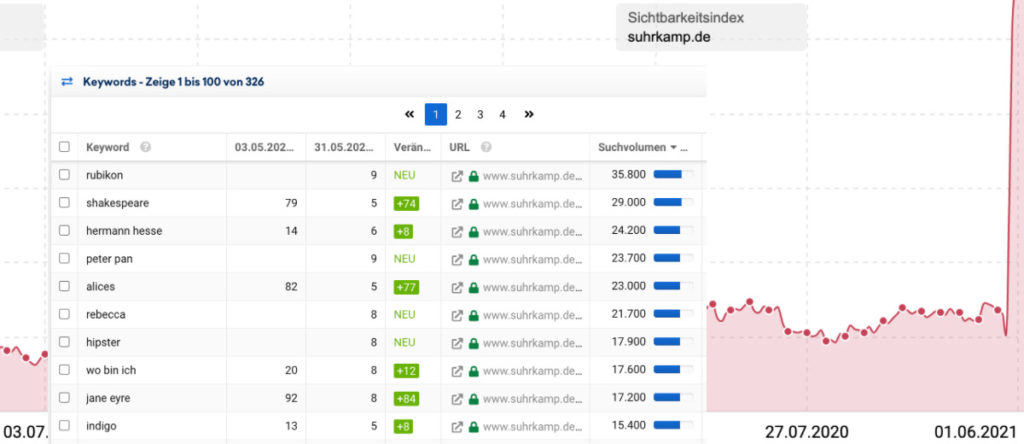Open external link icon in peter pan row
1024x444 pixels.
point(457,259)
